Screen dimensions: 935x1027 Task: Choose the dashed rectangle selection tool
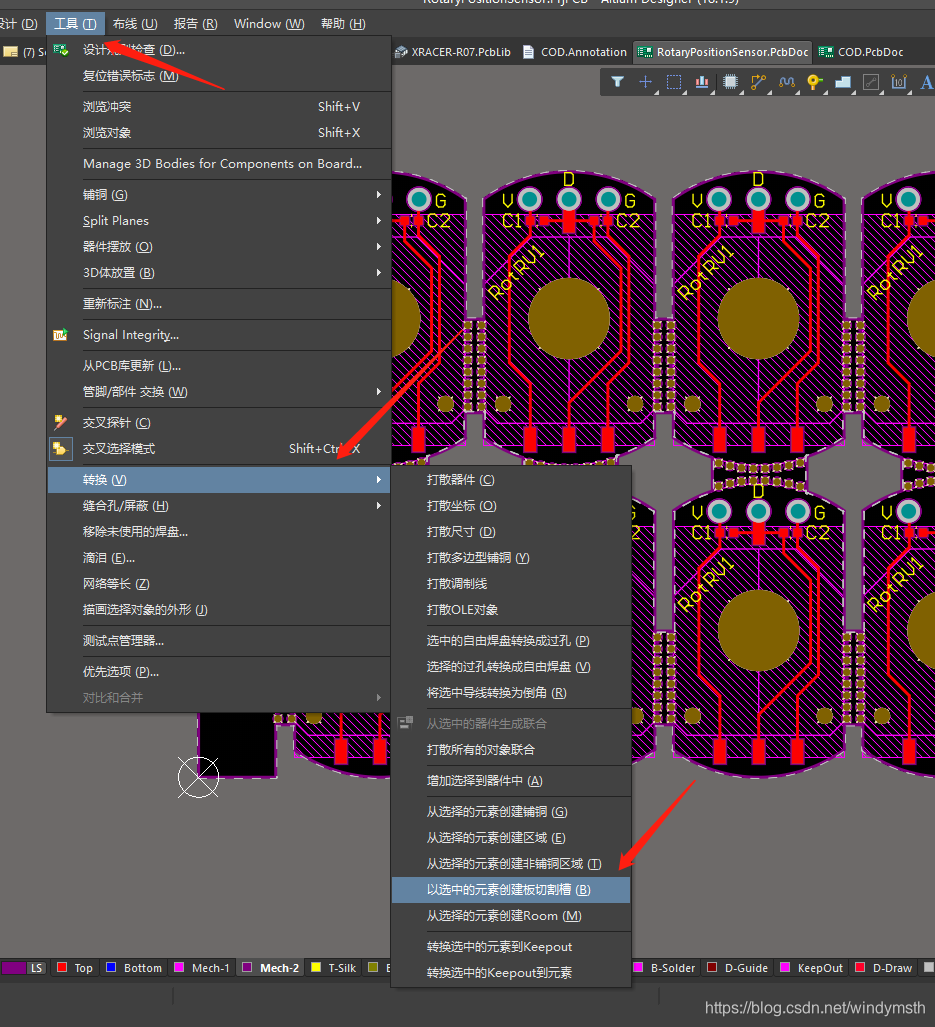674,82
